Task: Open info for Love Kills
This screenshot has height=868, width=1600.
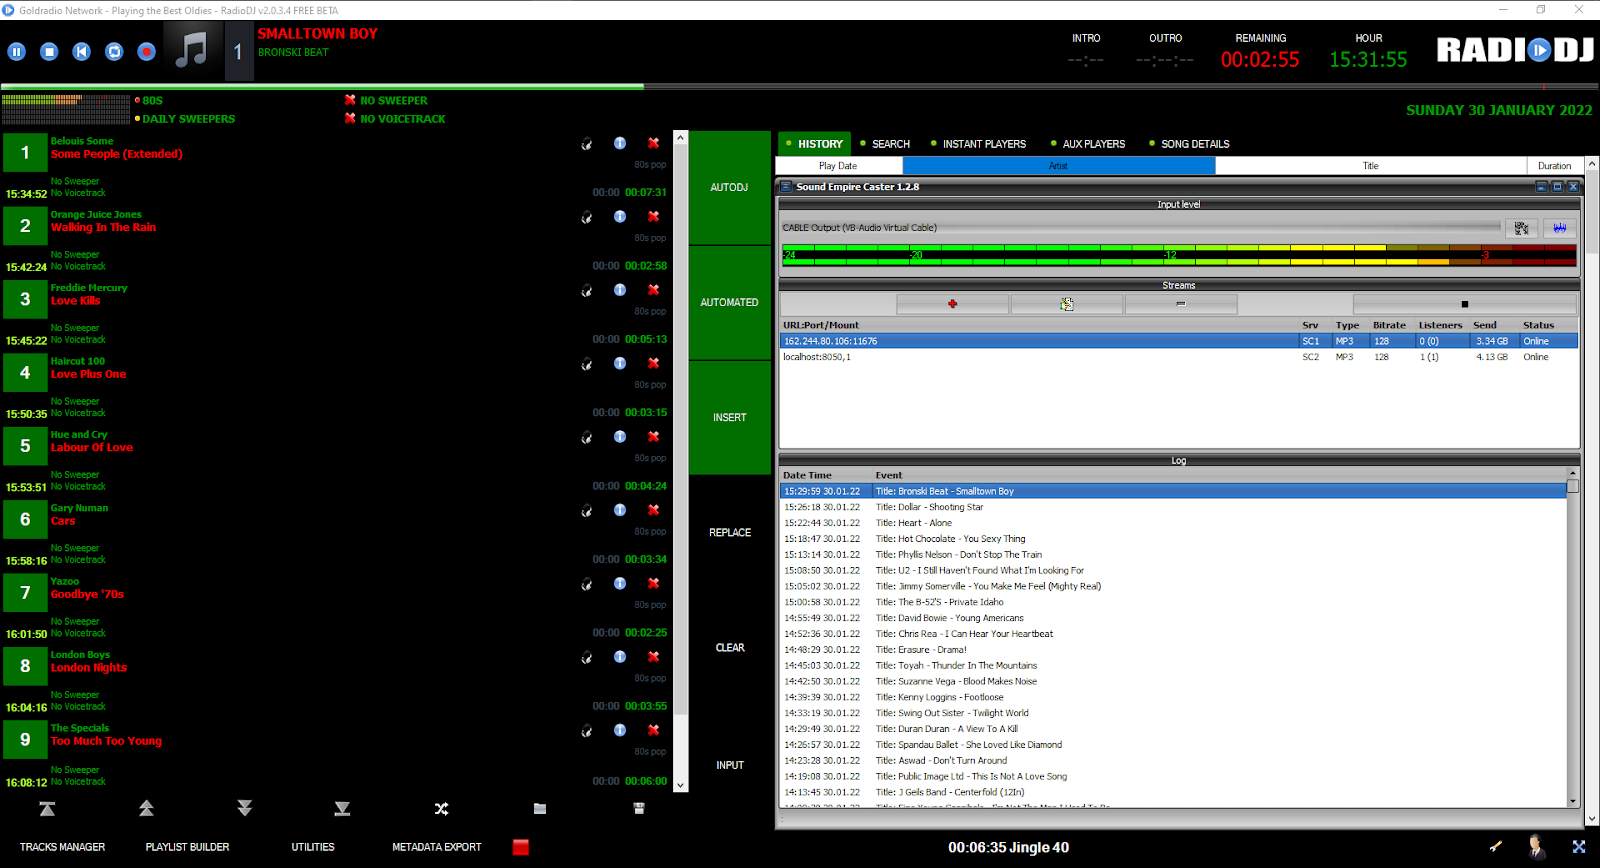Action: 620,290
